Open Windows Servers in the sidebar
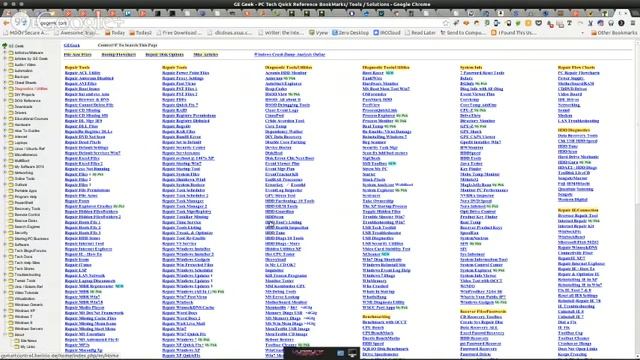 (29, 329)
